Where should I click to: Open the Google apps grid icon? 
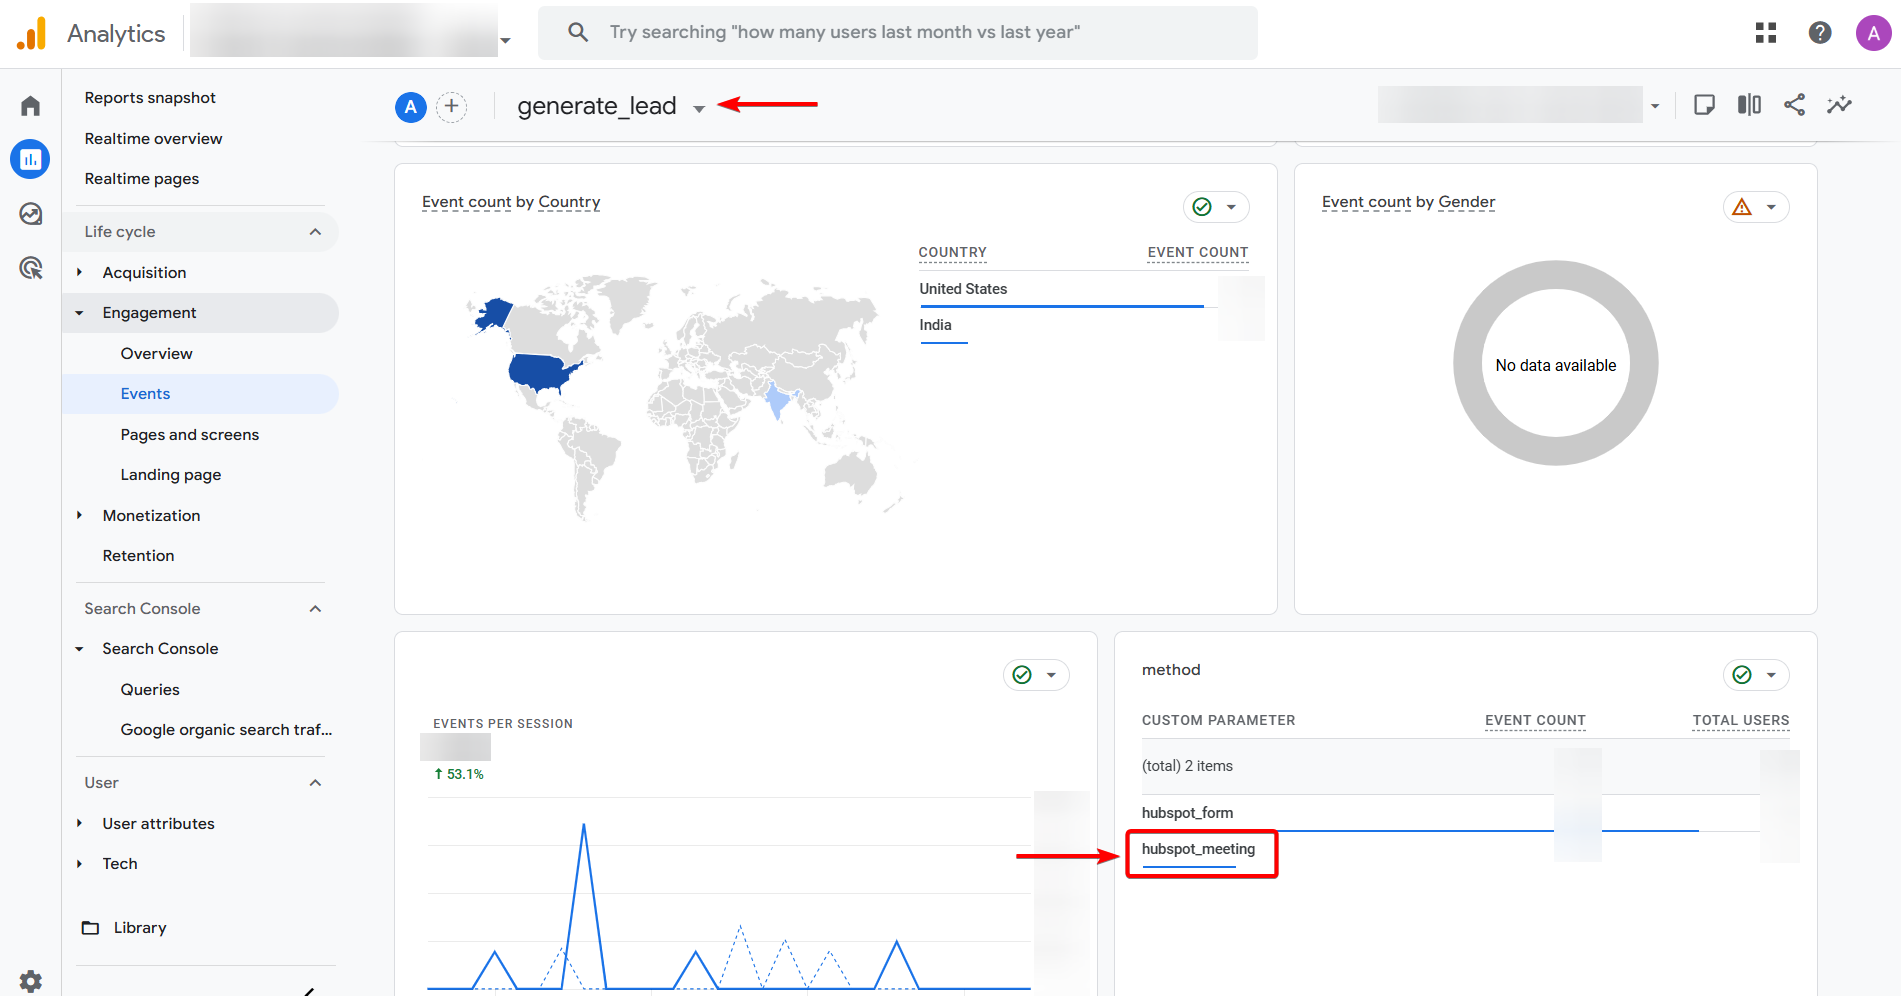(1766, 33)
